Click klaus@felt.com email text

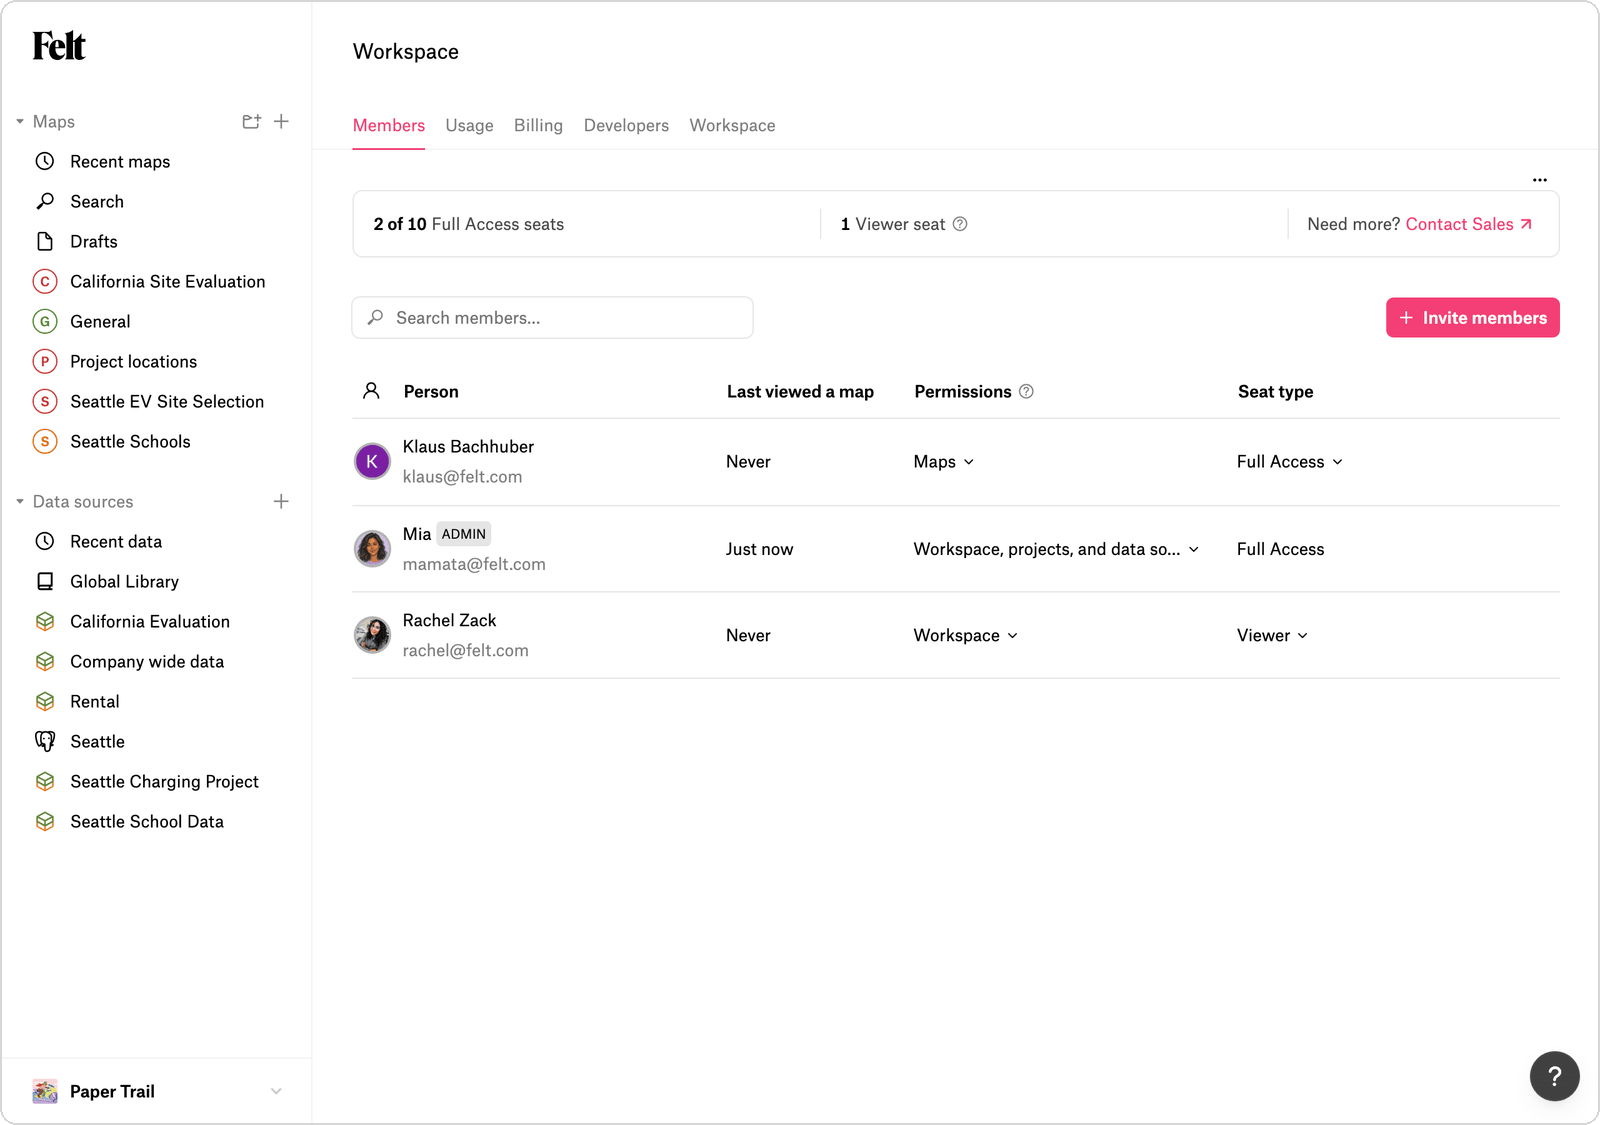[x=462, y=477]
